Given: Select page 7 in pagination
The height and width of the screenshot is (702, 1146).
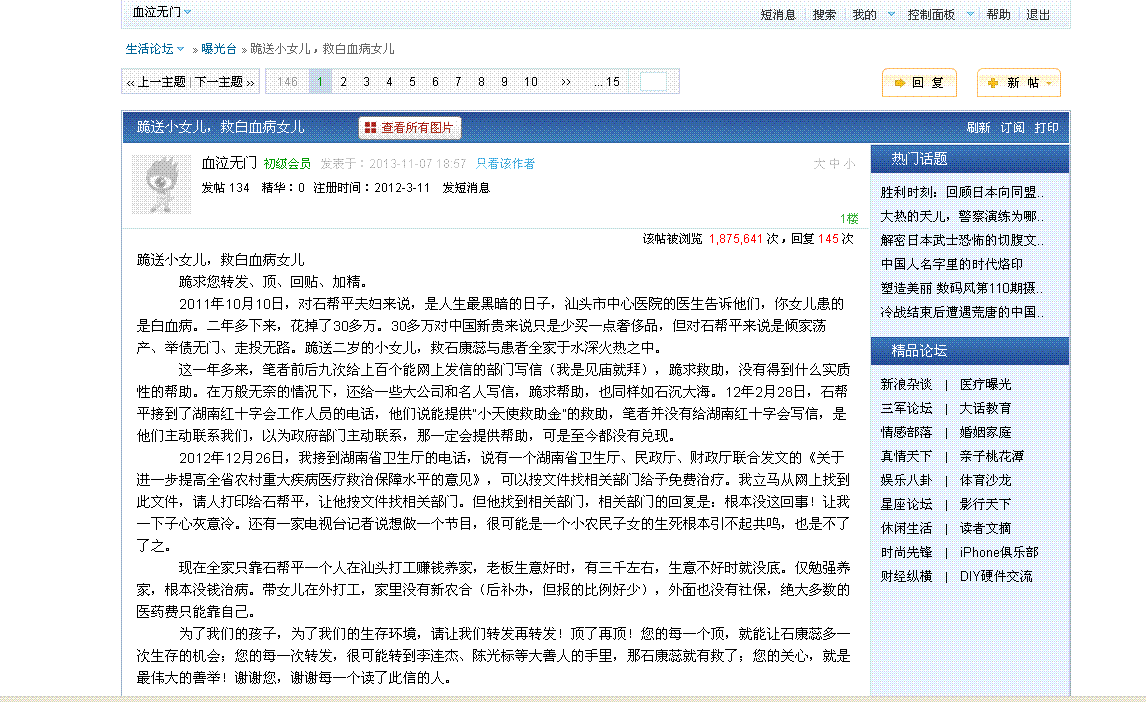Looking at the screenshot, I should click(458, 82).
